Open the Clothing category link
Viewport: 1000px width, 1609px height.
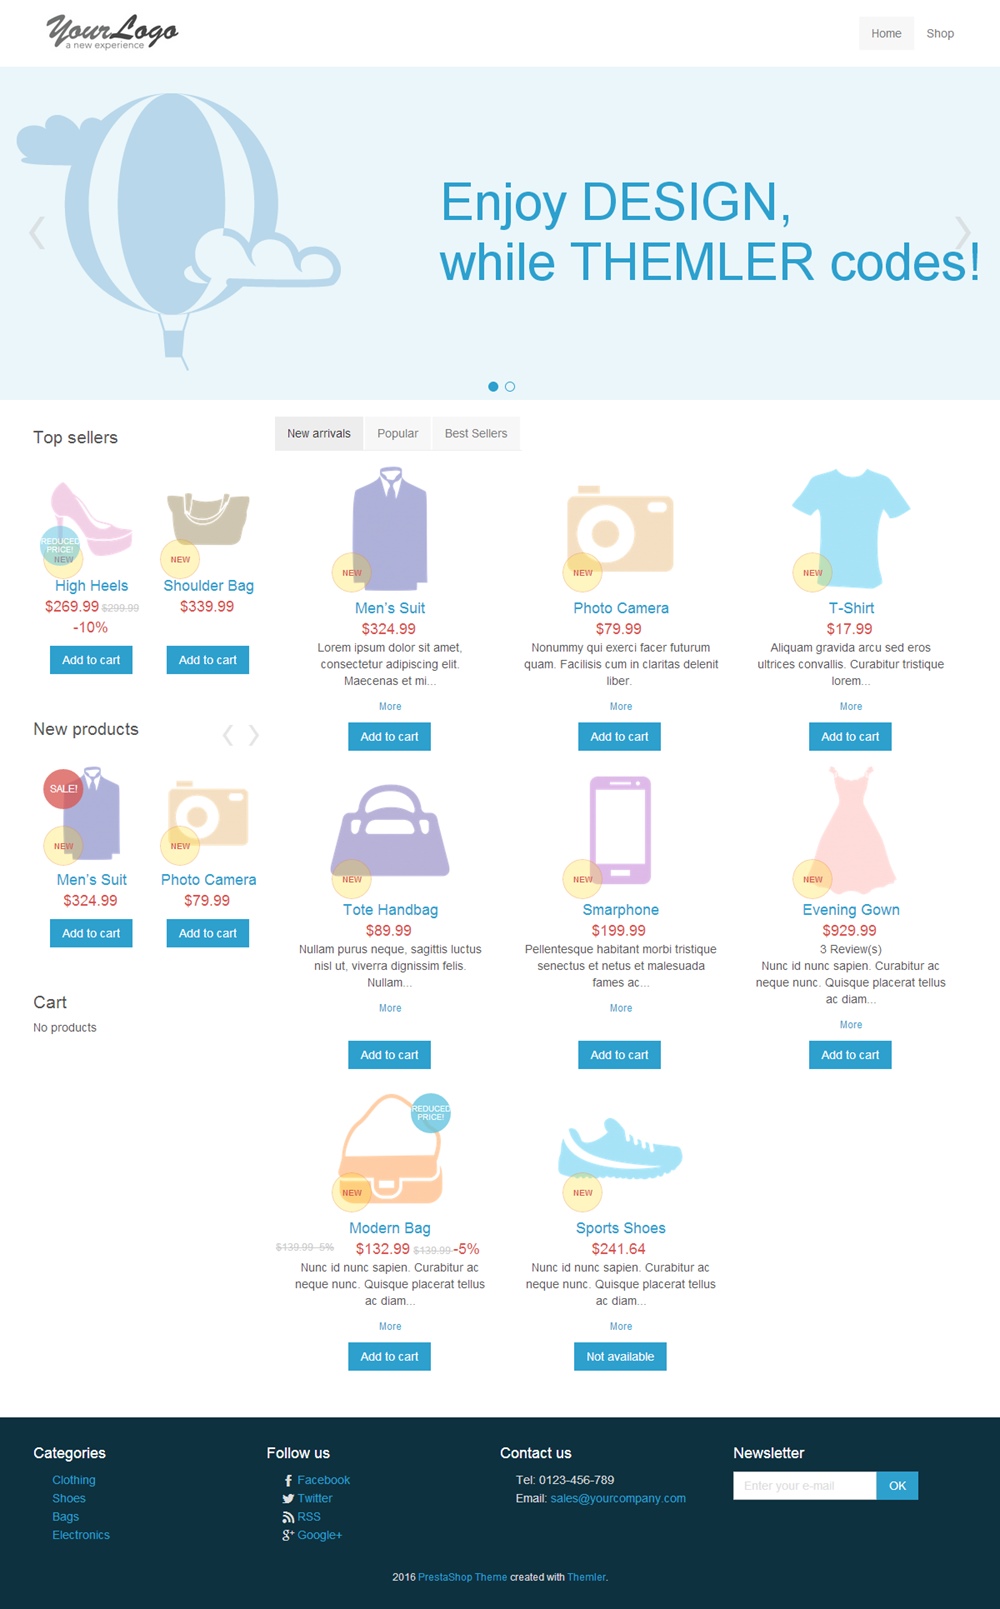(x=74, y=1480)
